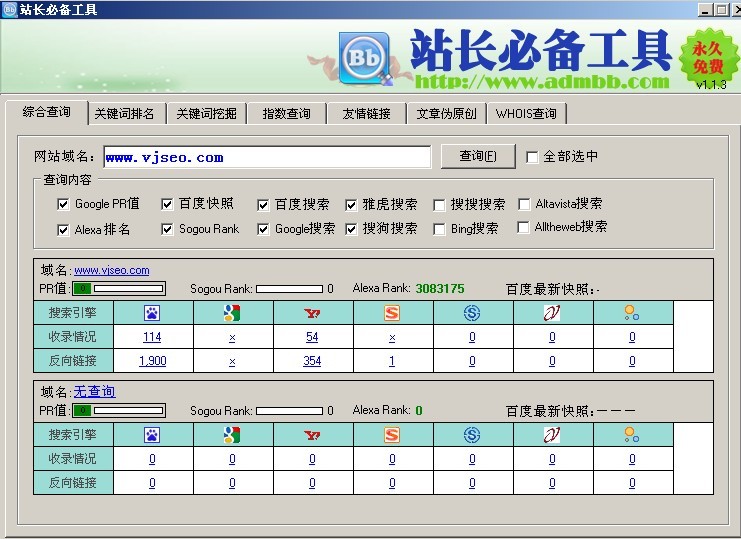This screenshot has height=539, width=741.
Task: Tick the 全部选中 select-all checkbox
Action: pyautogui.click(x=532, y=157)
